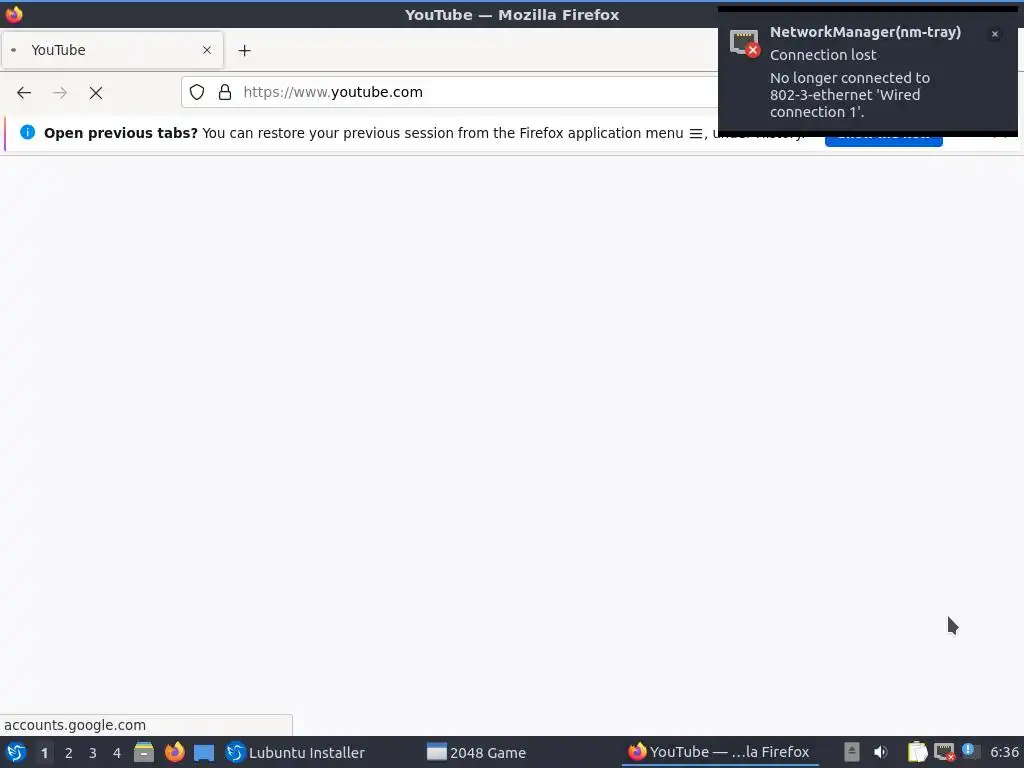Dismiss the NetworkManager notification

(995, 34)
